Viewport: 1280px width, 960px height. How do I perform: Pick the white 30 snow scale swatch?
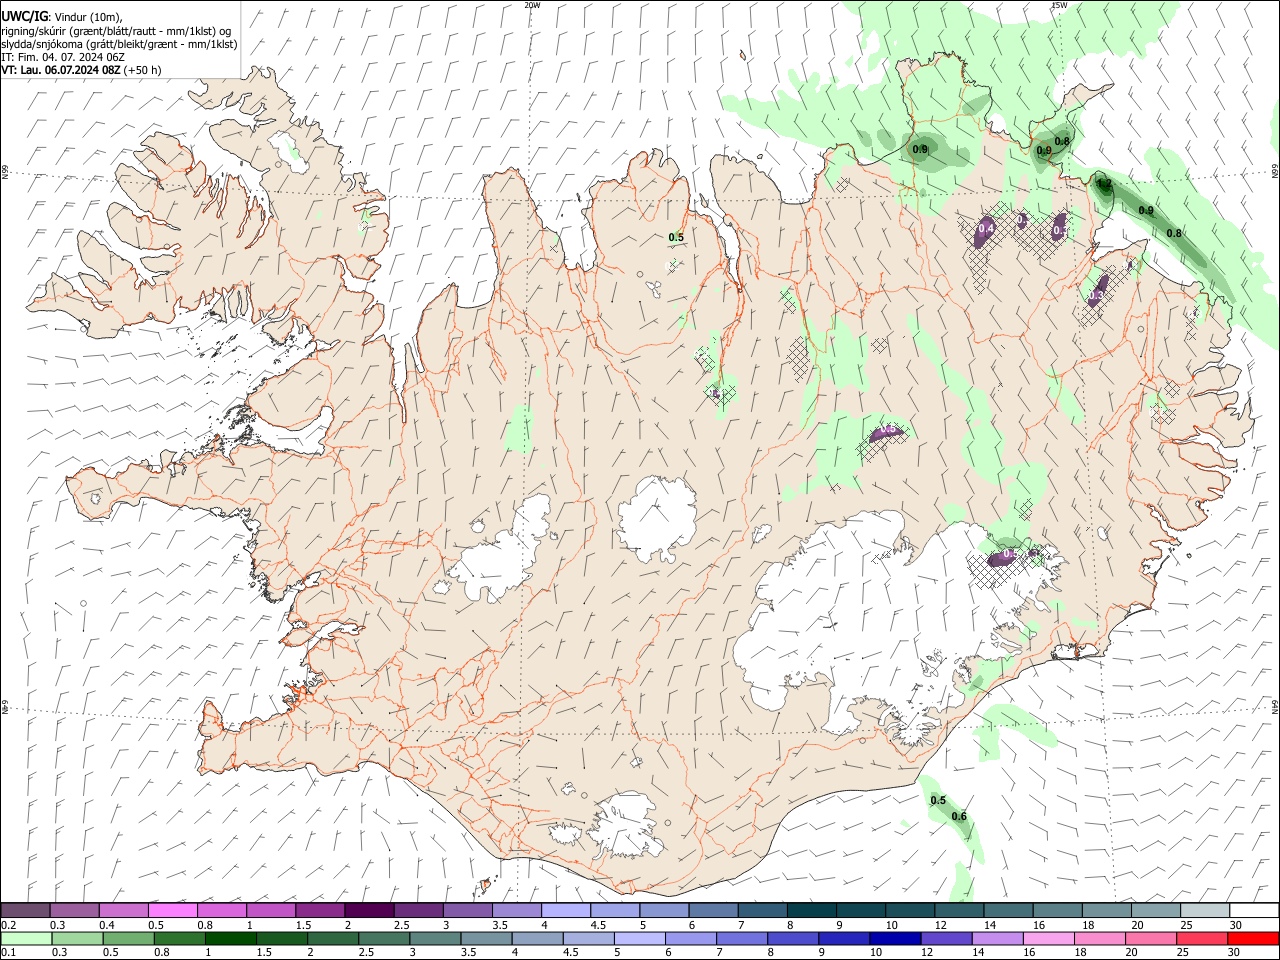(x=1254, y=911)
